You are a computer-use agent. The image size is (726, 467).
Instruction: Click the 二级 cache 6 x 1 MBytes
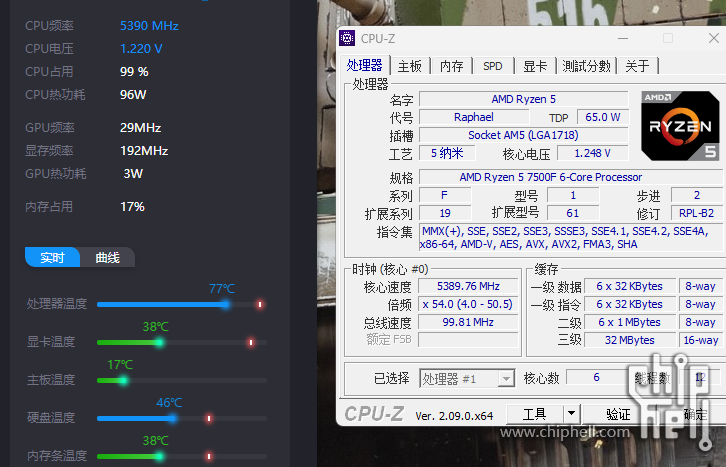[x=629, y=322]
